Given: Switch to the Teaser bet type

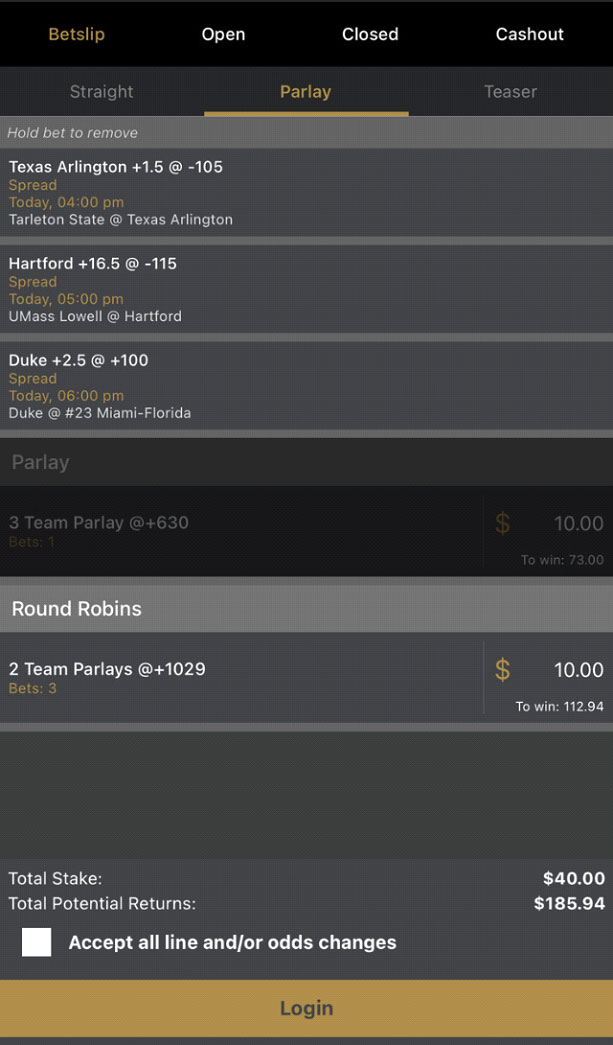Looking at the screenshot, I should pos(510,92).
